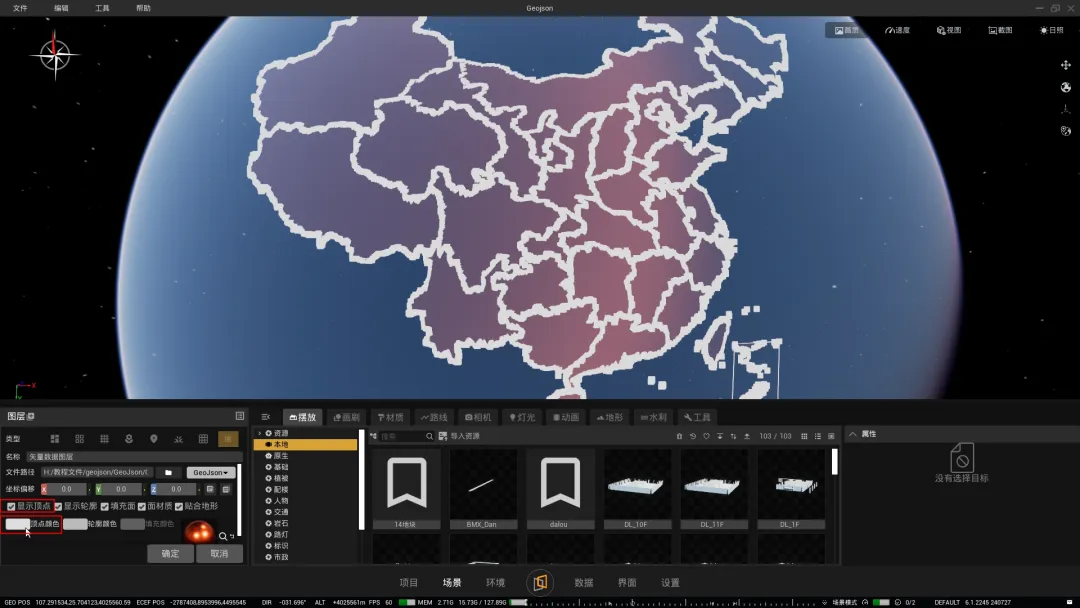Click the center cube icon in bottom navigation
The height and width of the screenshot is (608, 1080).
tap(540, 583)
